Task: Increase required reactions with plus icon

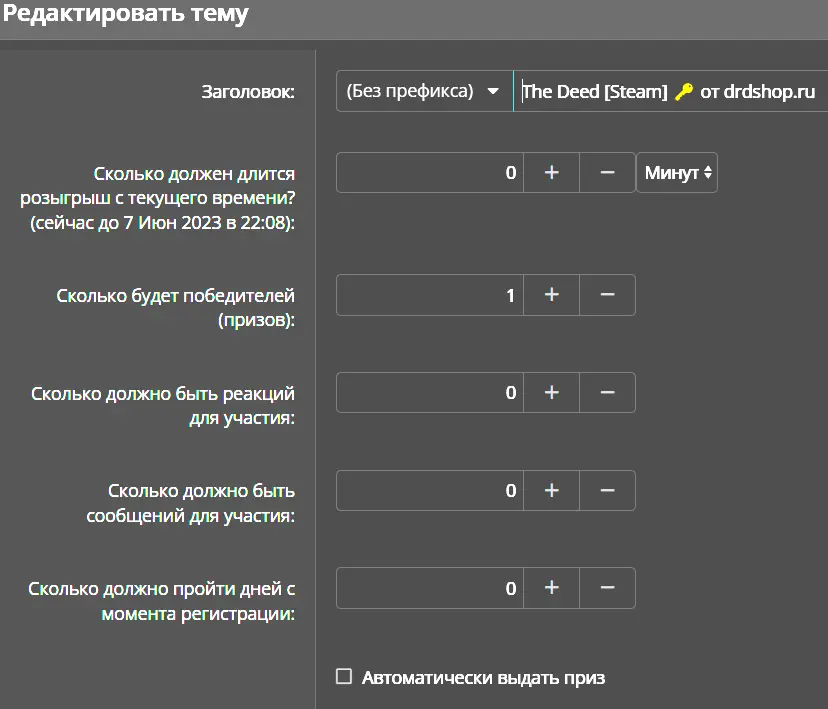Action: point(551,393)
